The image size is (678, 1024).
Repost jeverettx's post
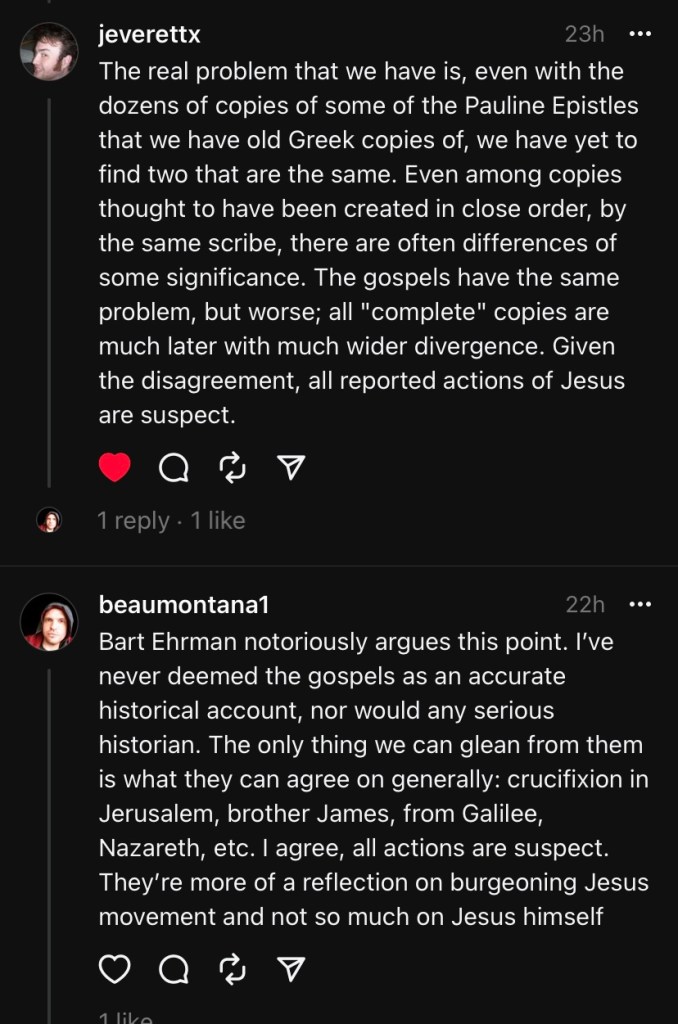click(x=231, y=467)
